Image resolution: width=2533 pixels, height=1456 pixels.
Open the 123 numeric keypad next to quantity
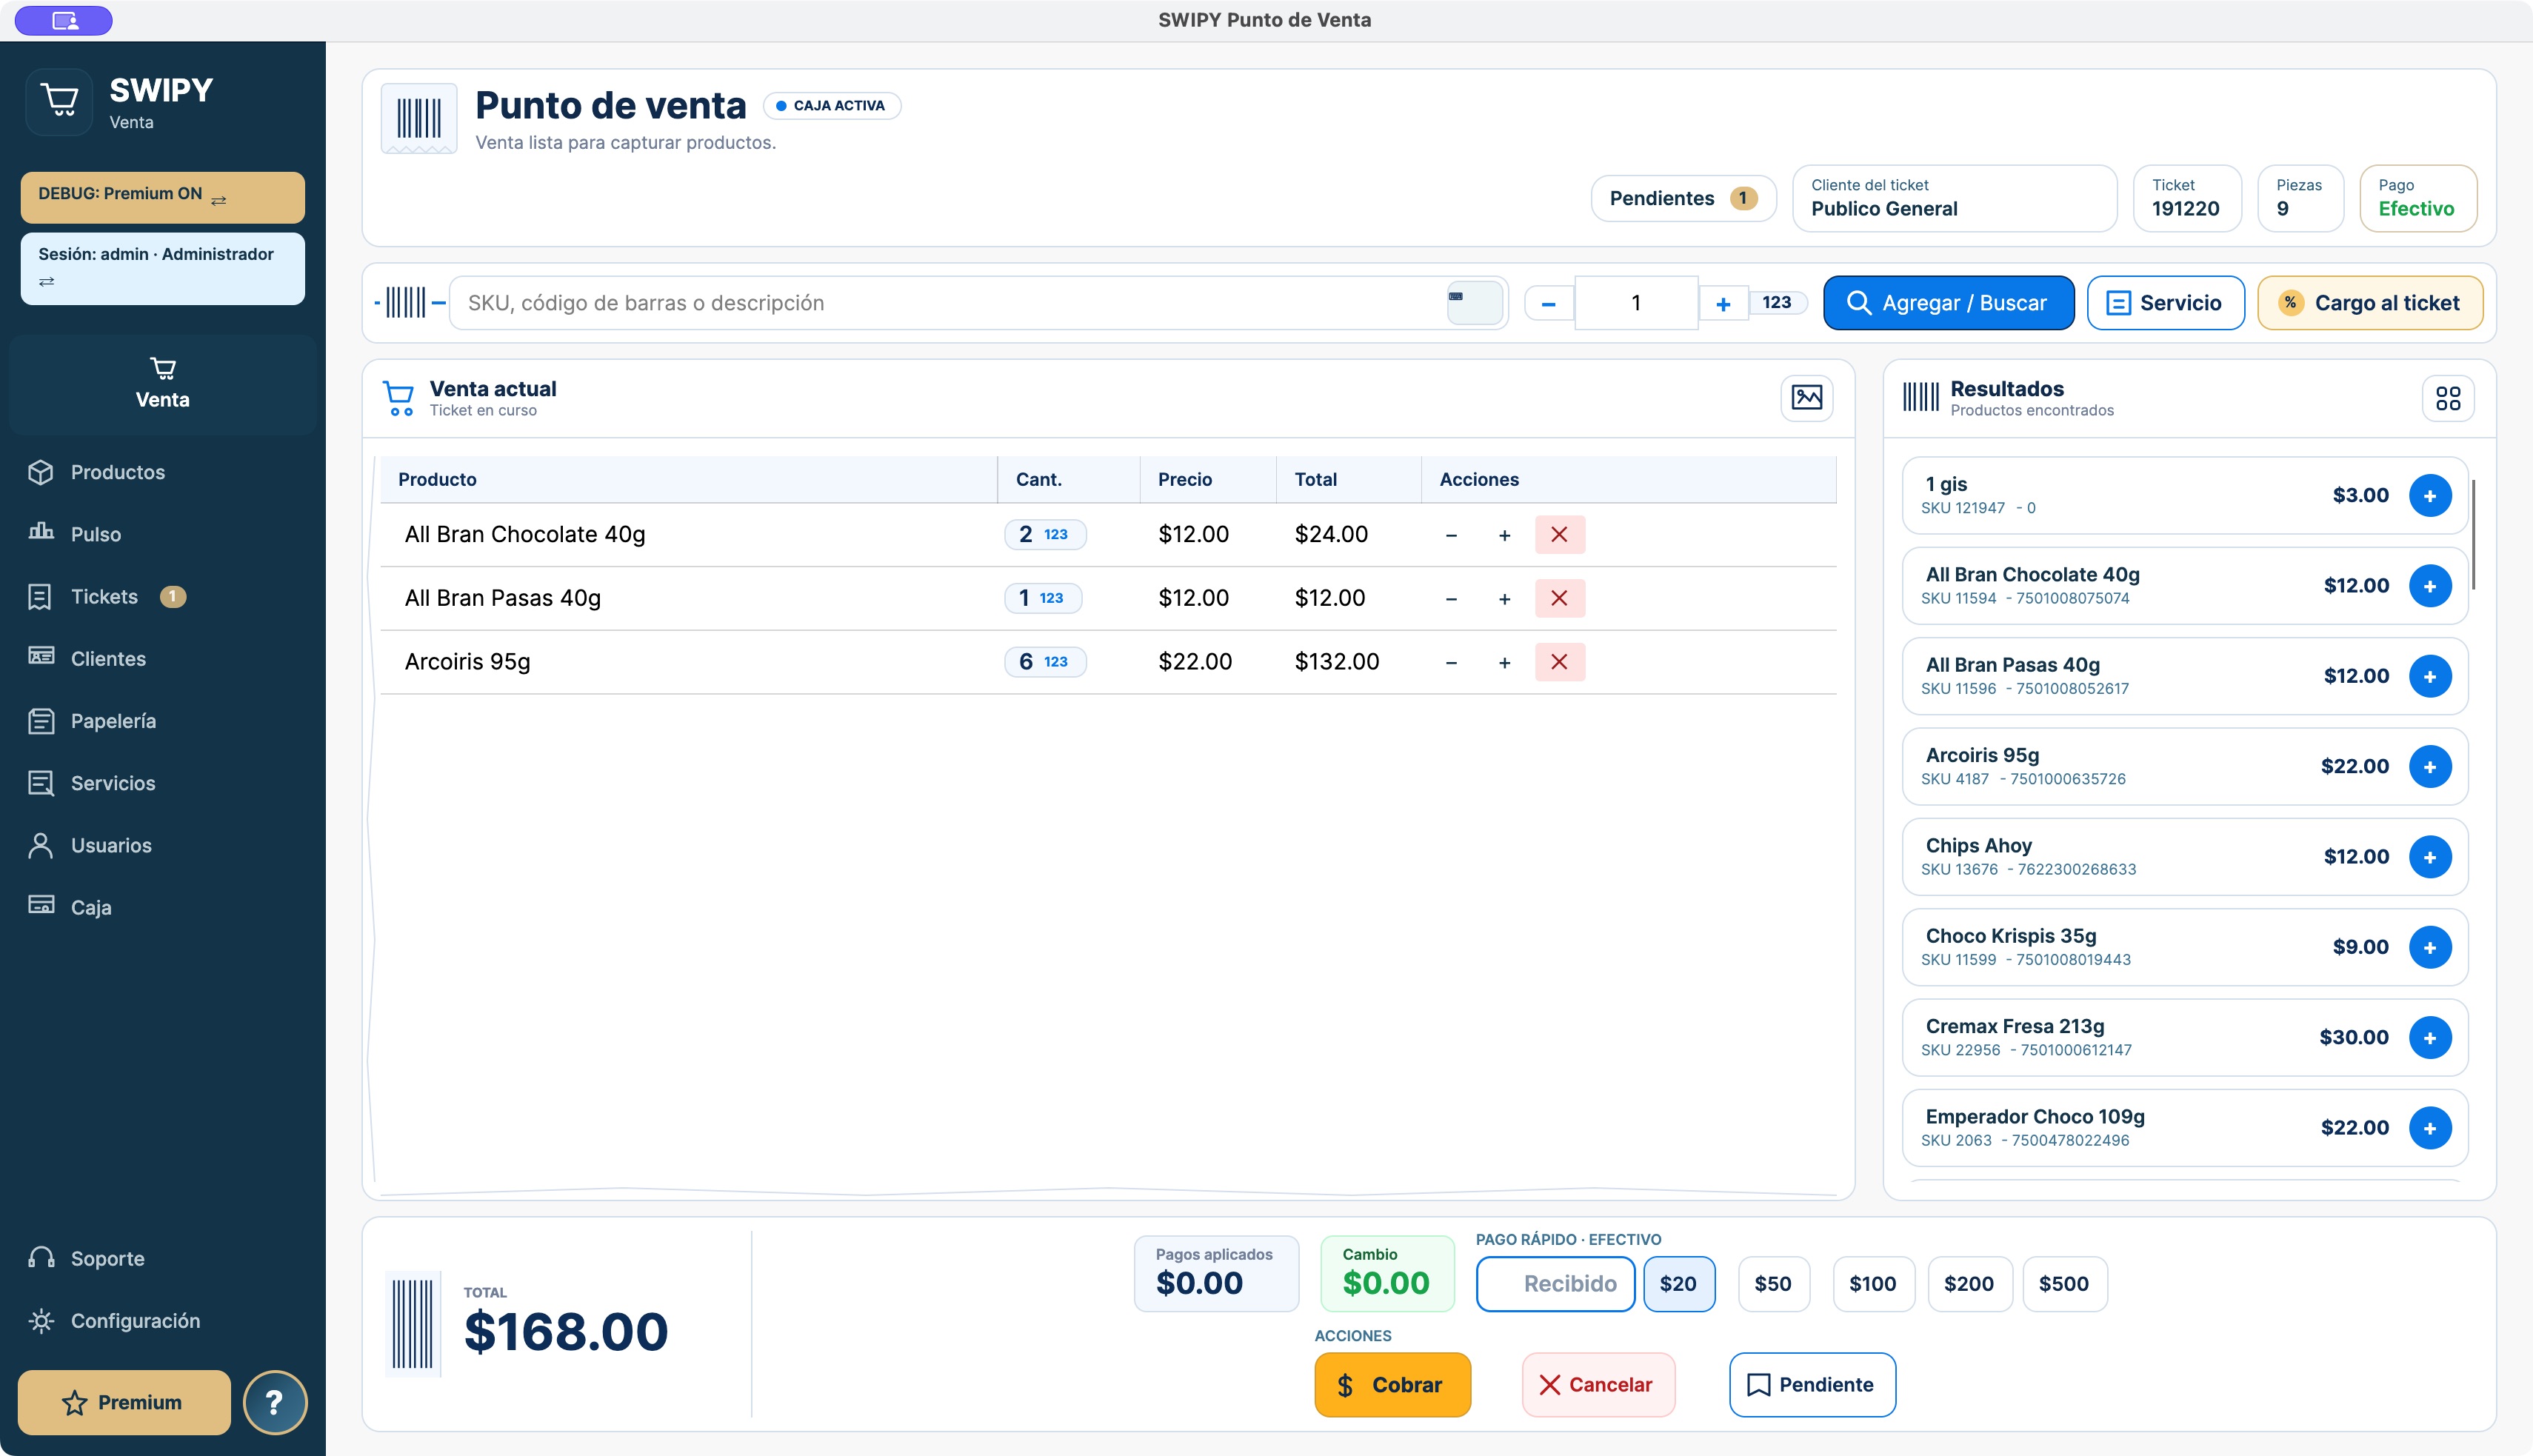1777,302
